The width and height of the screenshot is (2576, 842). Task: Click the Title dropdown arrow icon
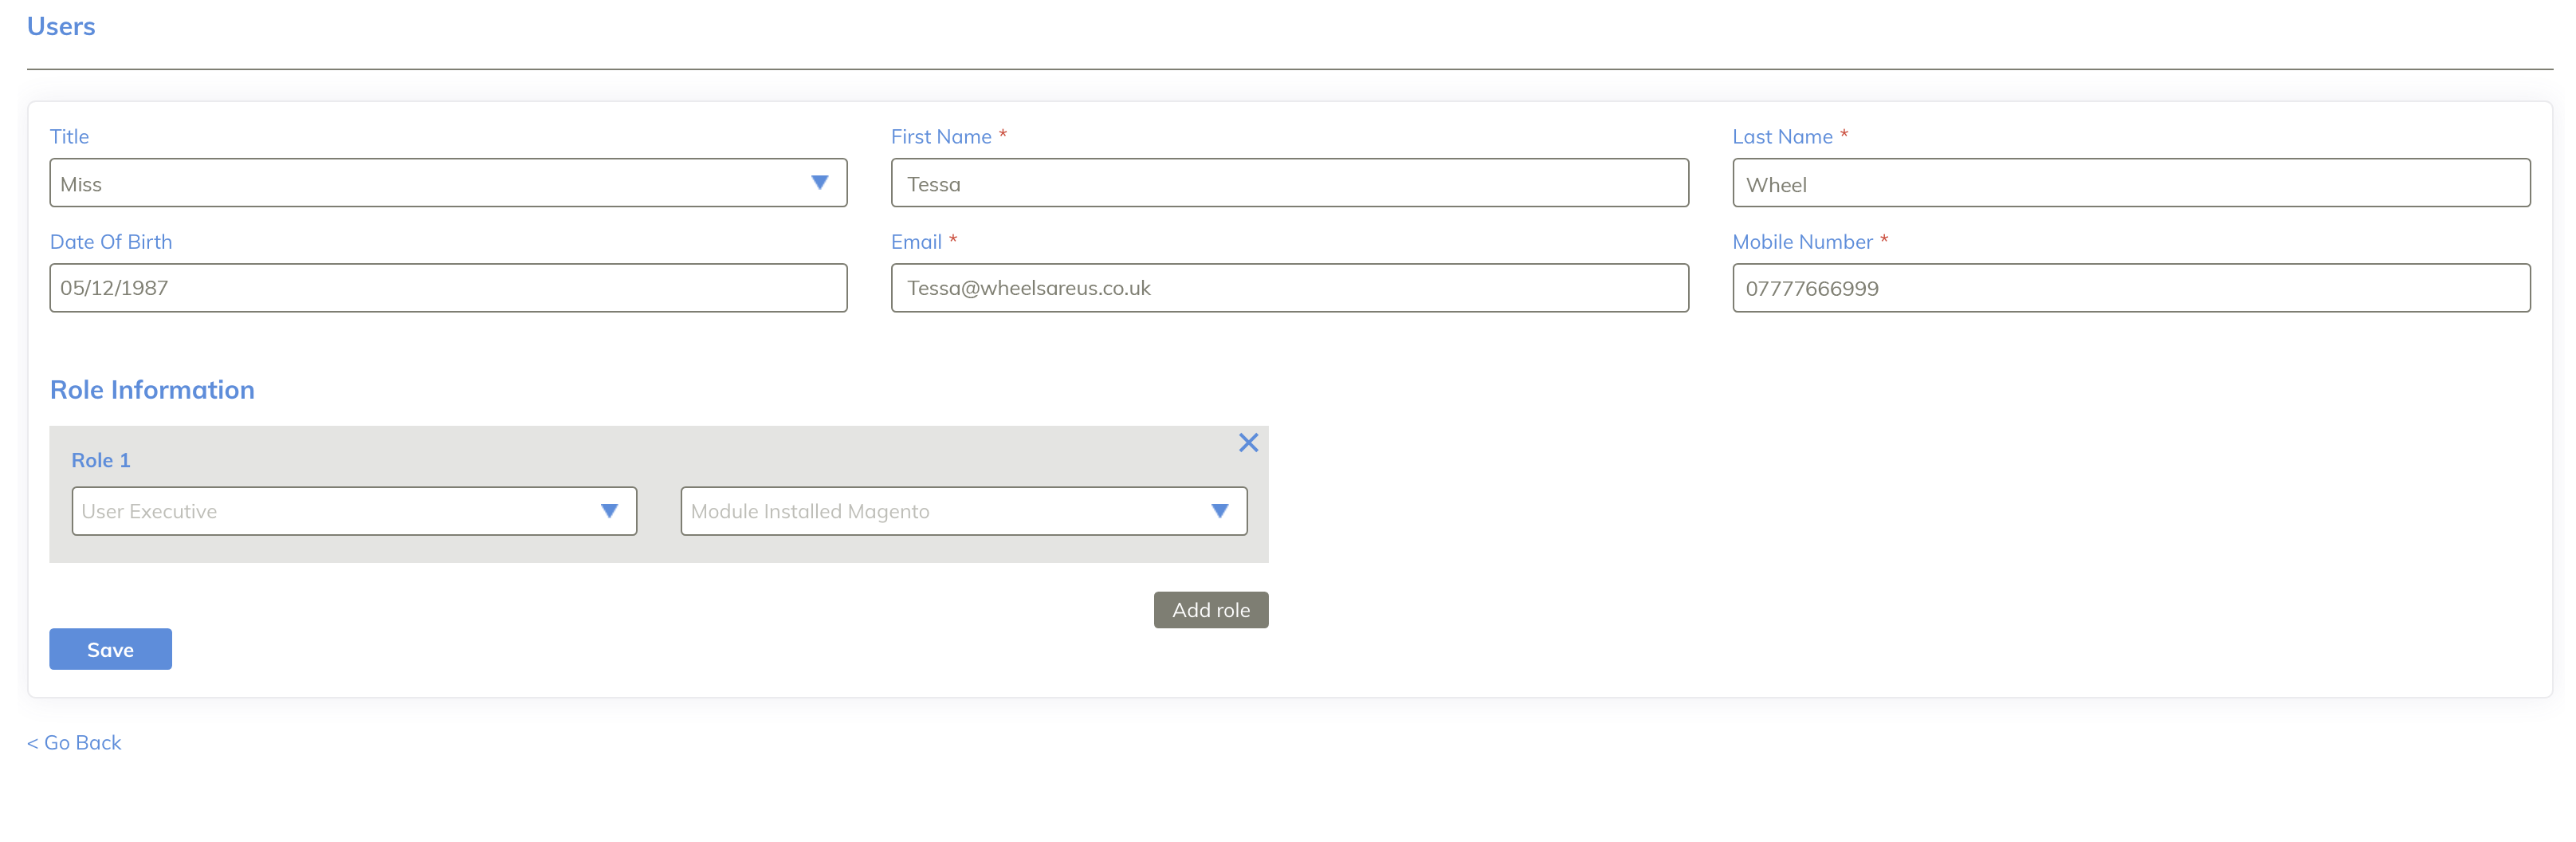[x=819, y=183]
